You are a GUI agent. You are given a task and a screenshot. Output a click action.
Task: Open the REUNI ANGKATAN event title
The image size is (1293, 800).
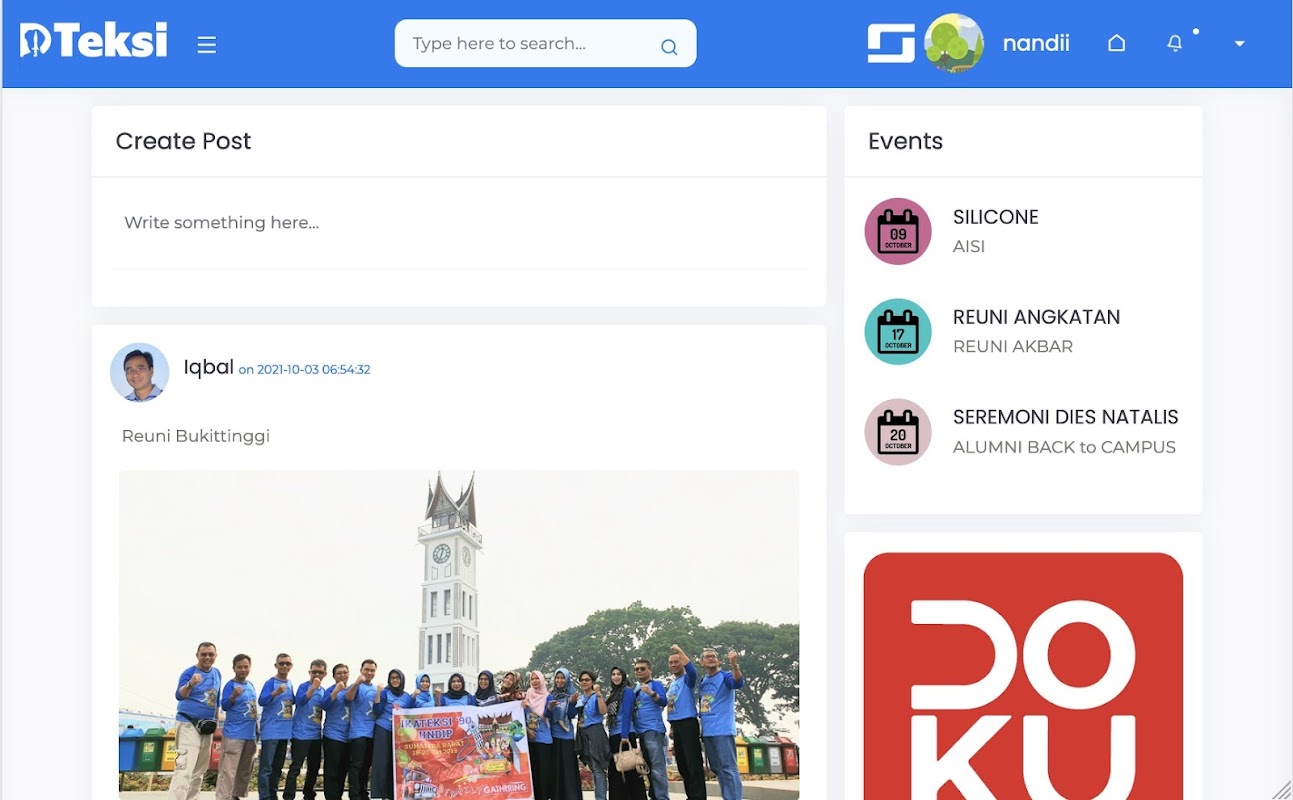(1036, 317)
